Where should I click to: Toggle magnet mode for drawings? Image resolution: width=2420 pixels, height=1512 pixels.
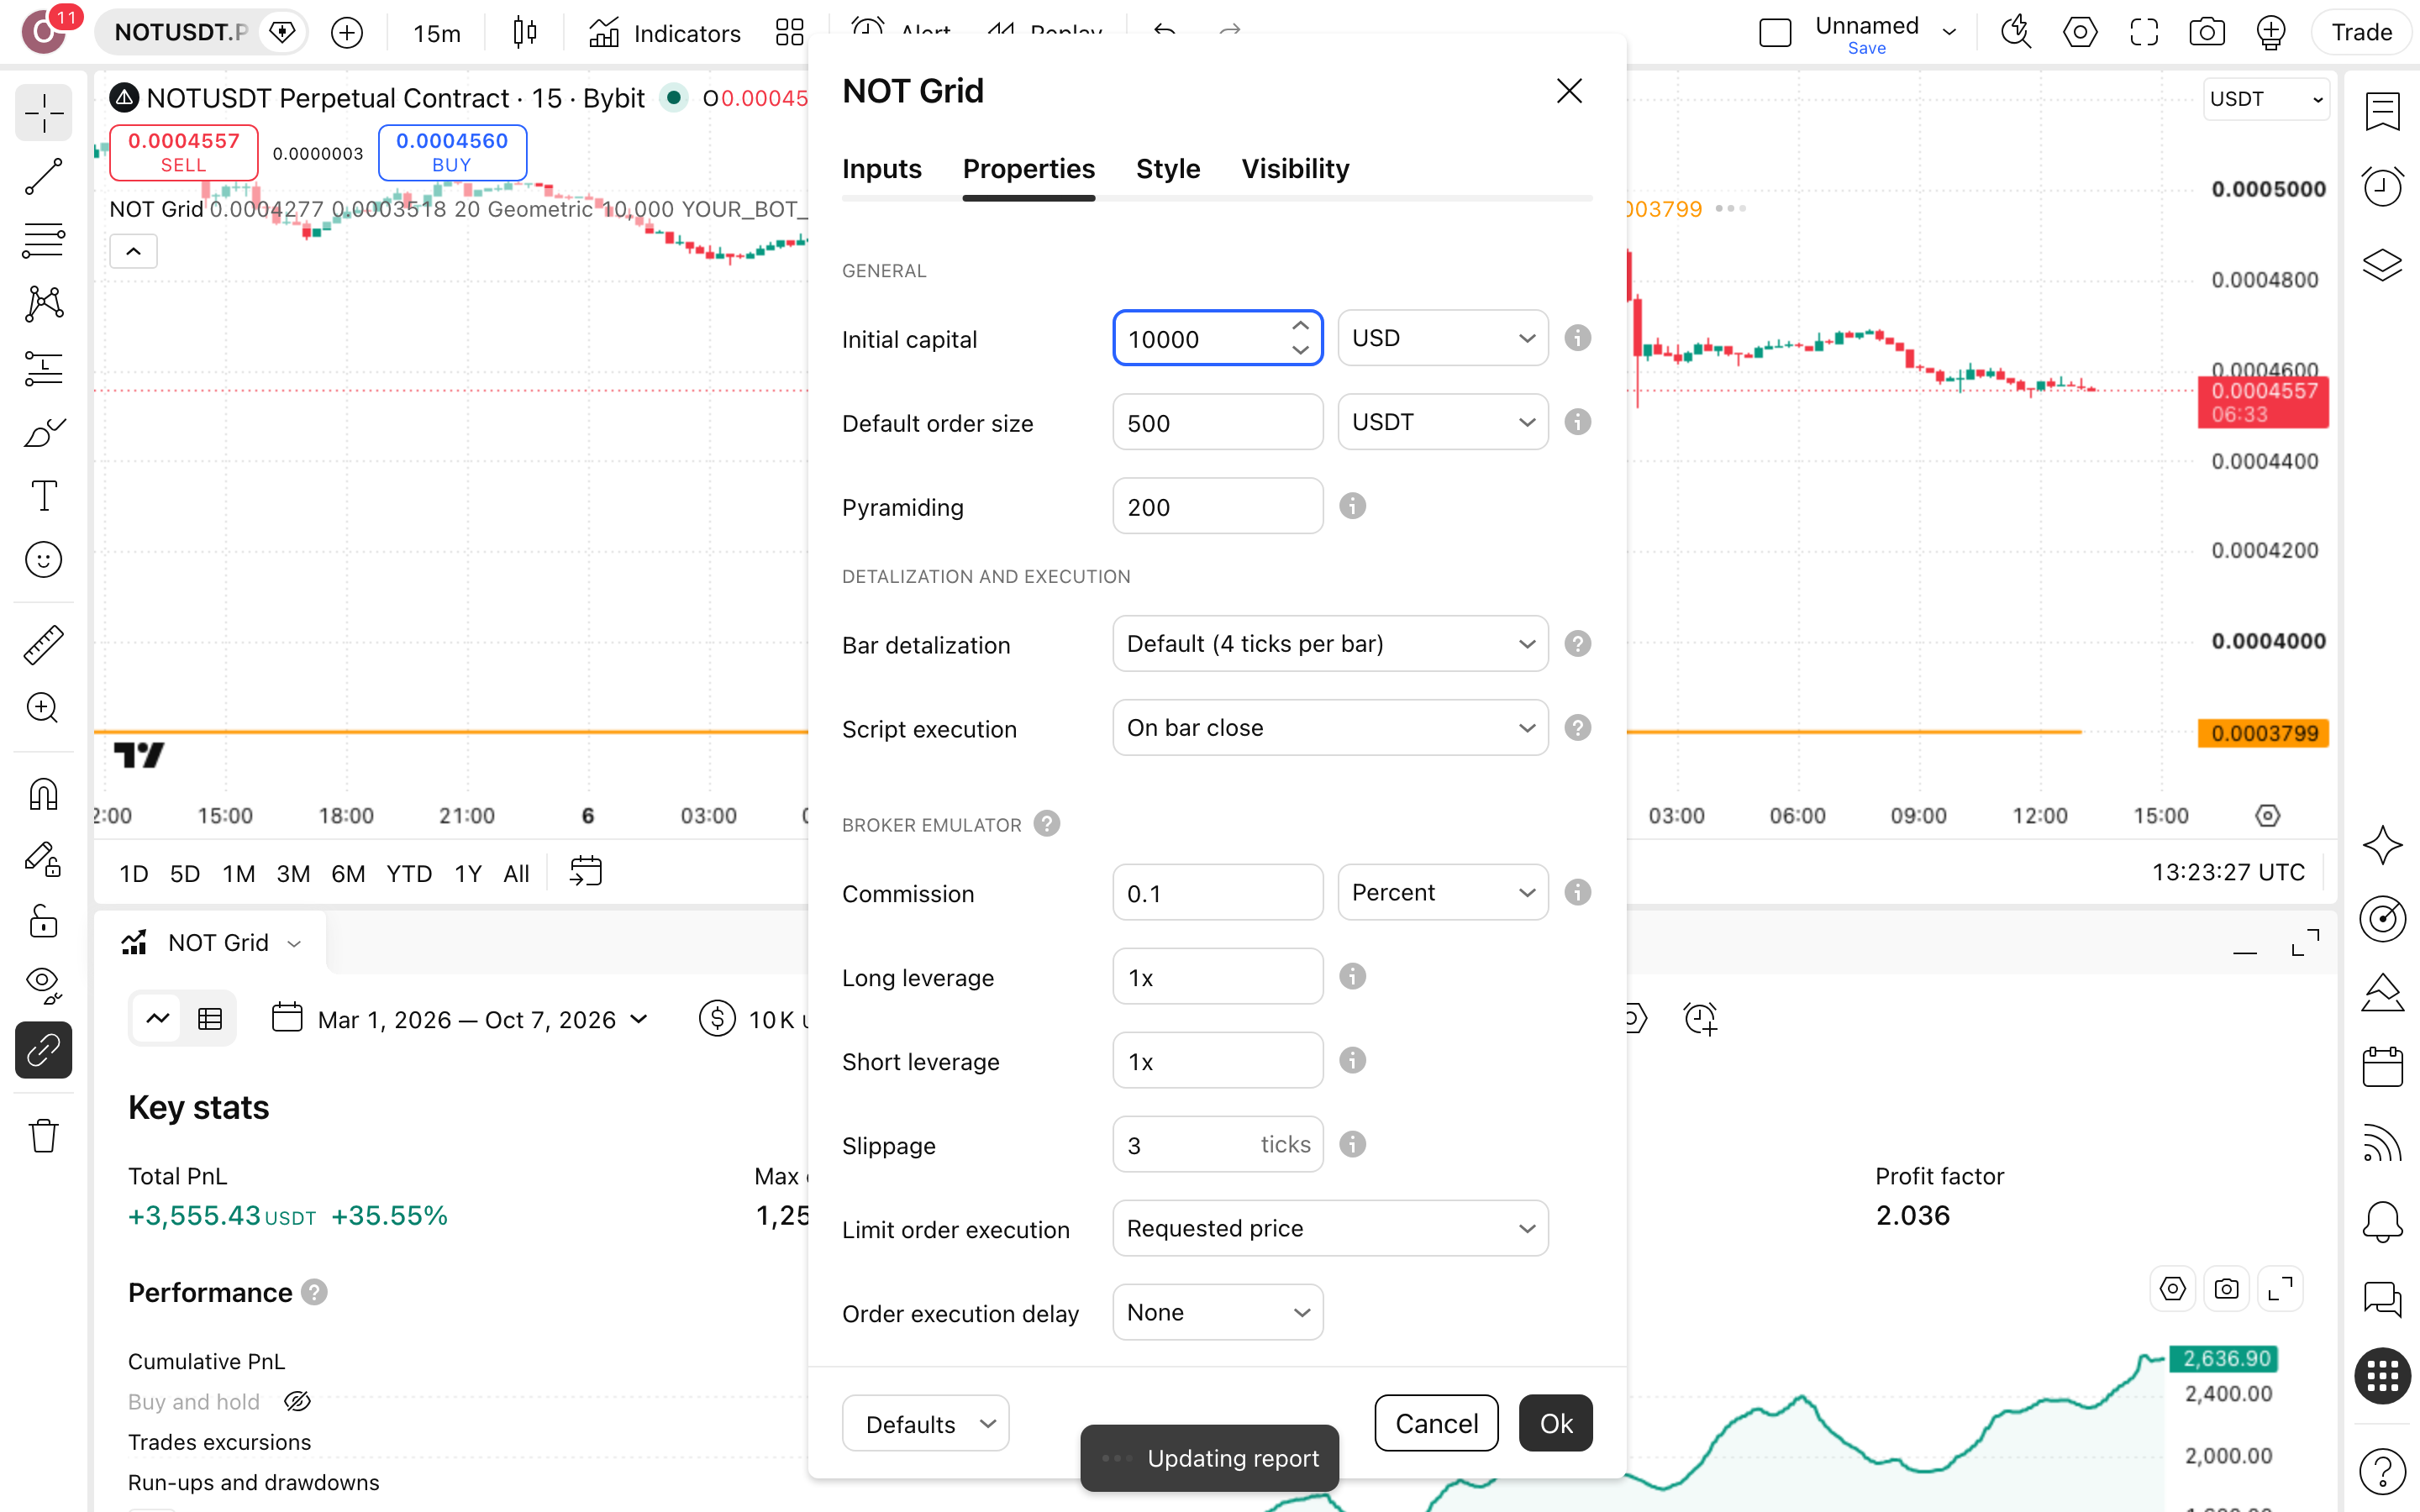43,795
